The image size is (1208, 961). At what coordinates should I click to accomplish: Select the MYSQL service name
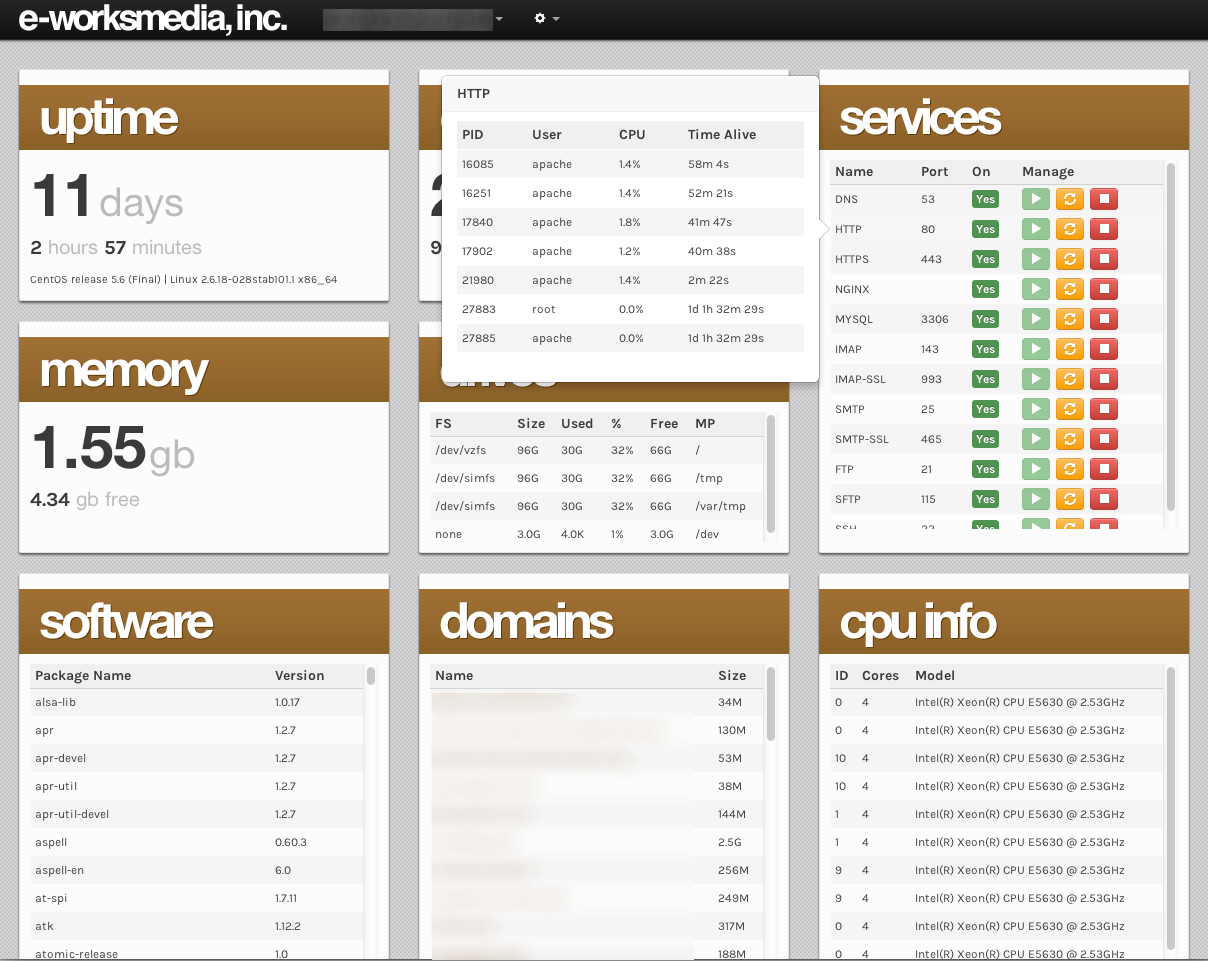pos(854,319)
